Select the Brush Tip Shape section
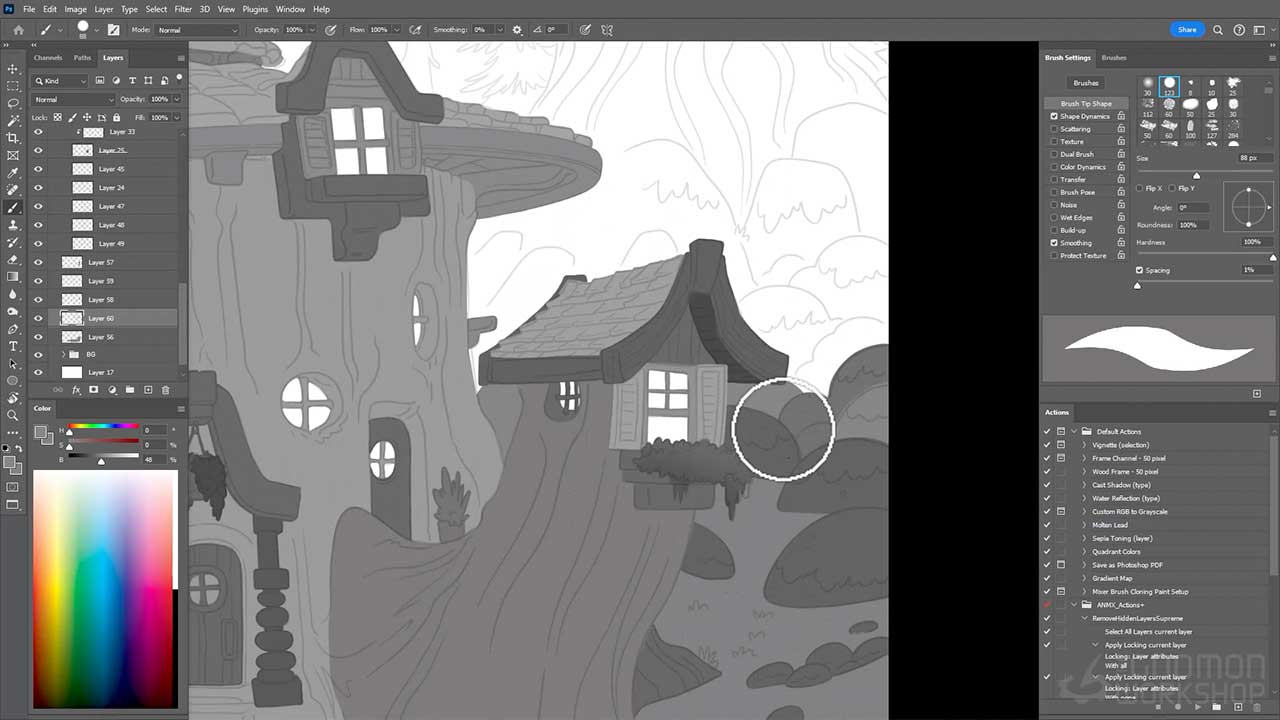 pos(1086,103)
